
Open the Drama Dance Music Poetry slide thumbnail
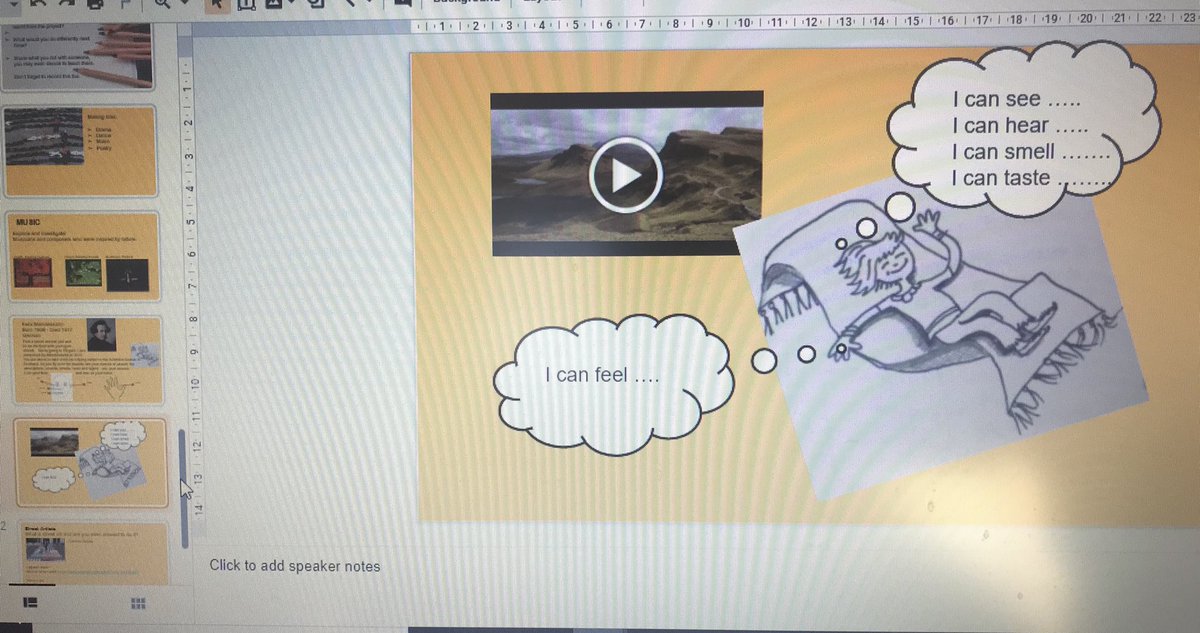pyautogui.click(x=79, y=151)
